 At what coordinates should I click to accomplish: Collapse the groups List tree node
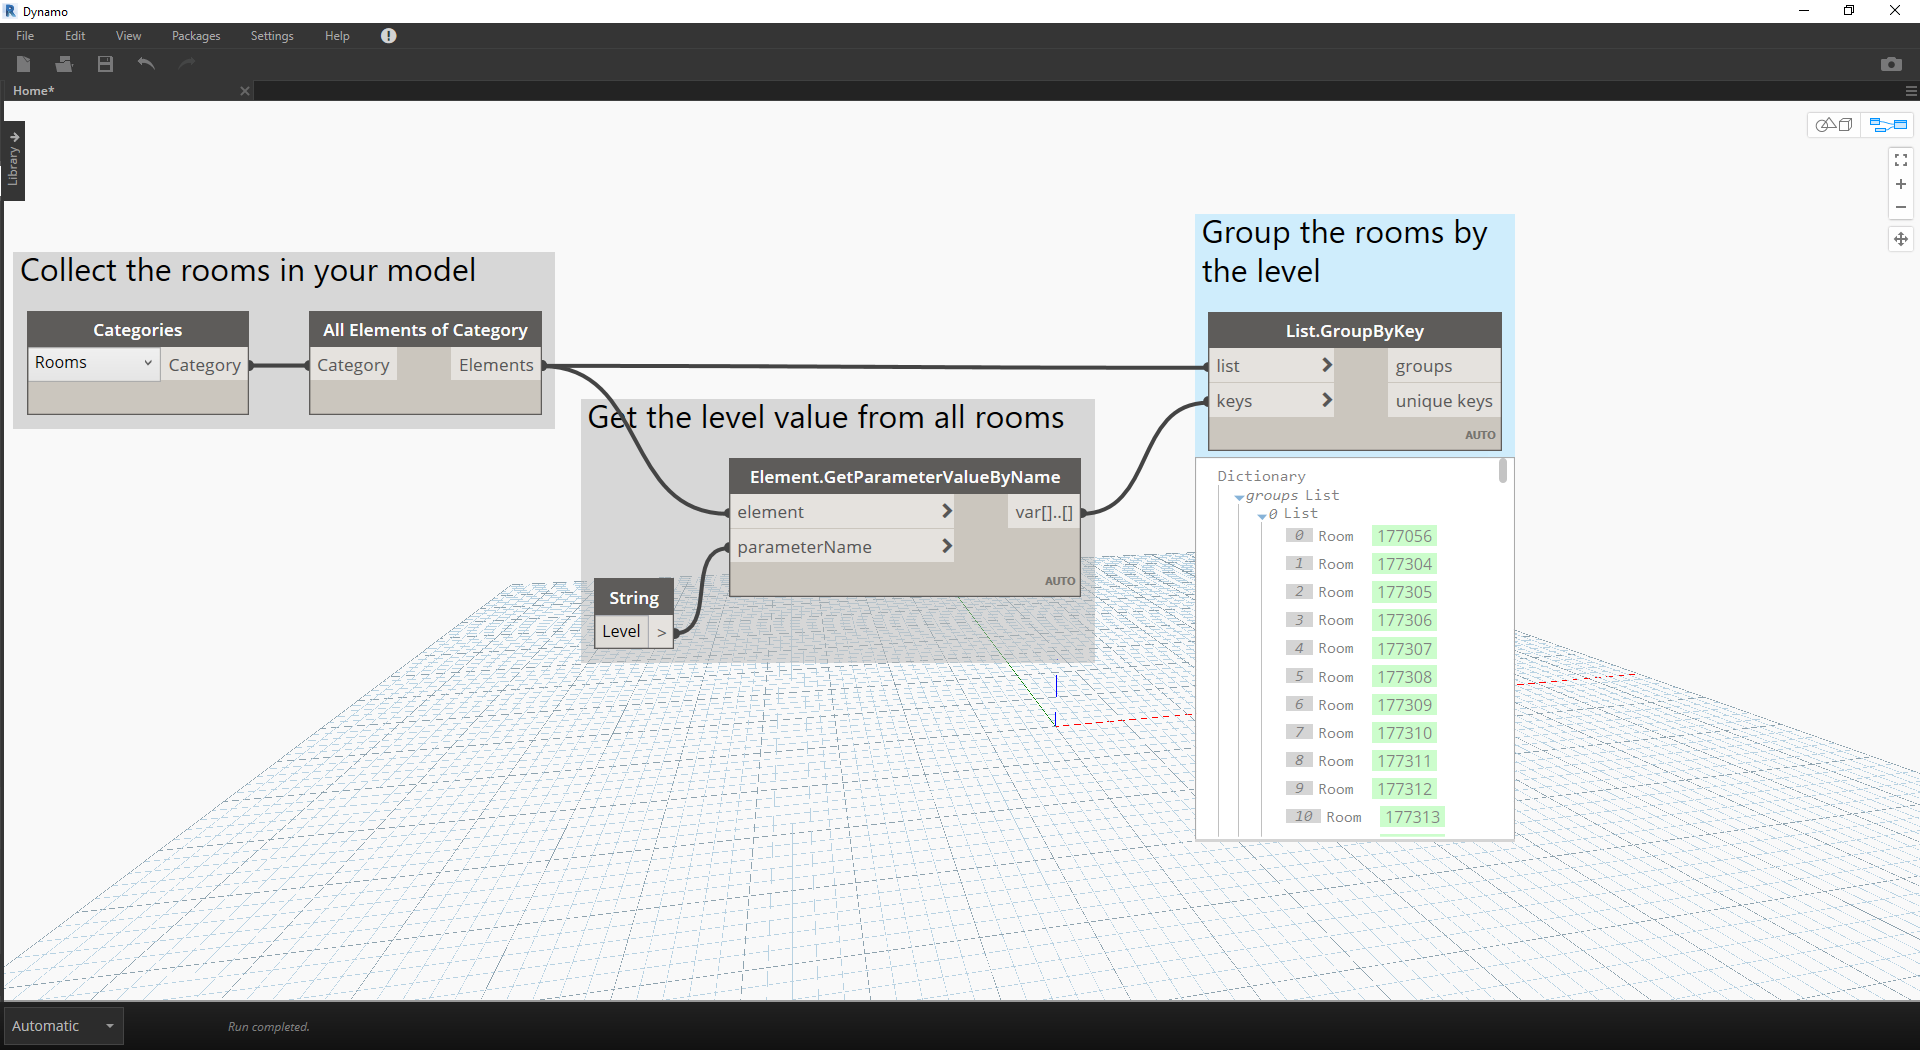pos(1240,497)
